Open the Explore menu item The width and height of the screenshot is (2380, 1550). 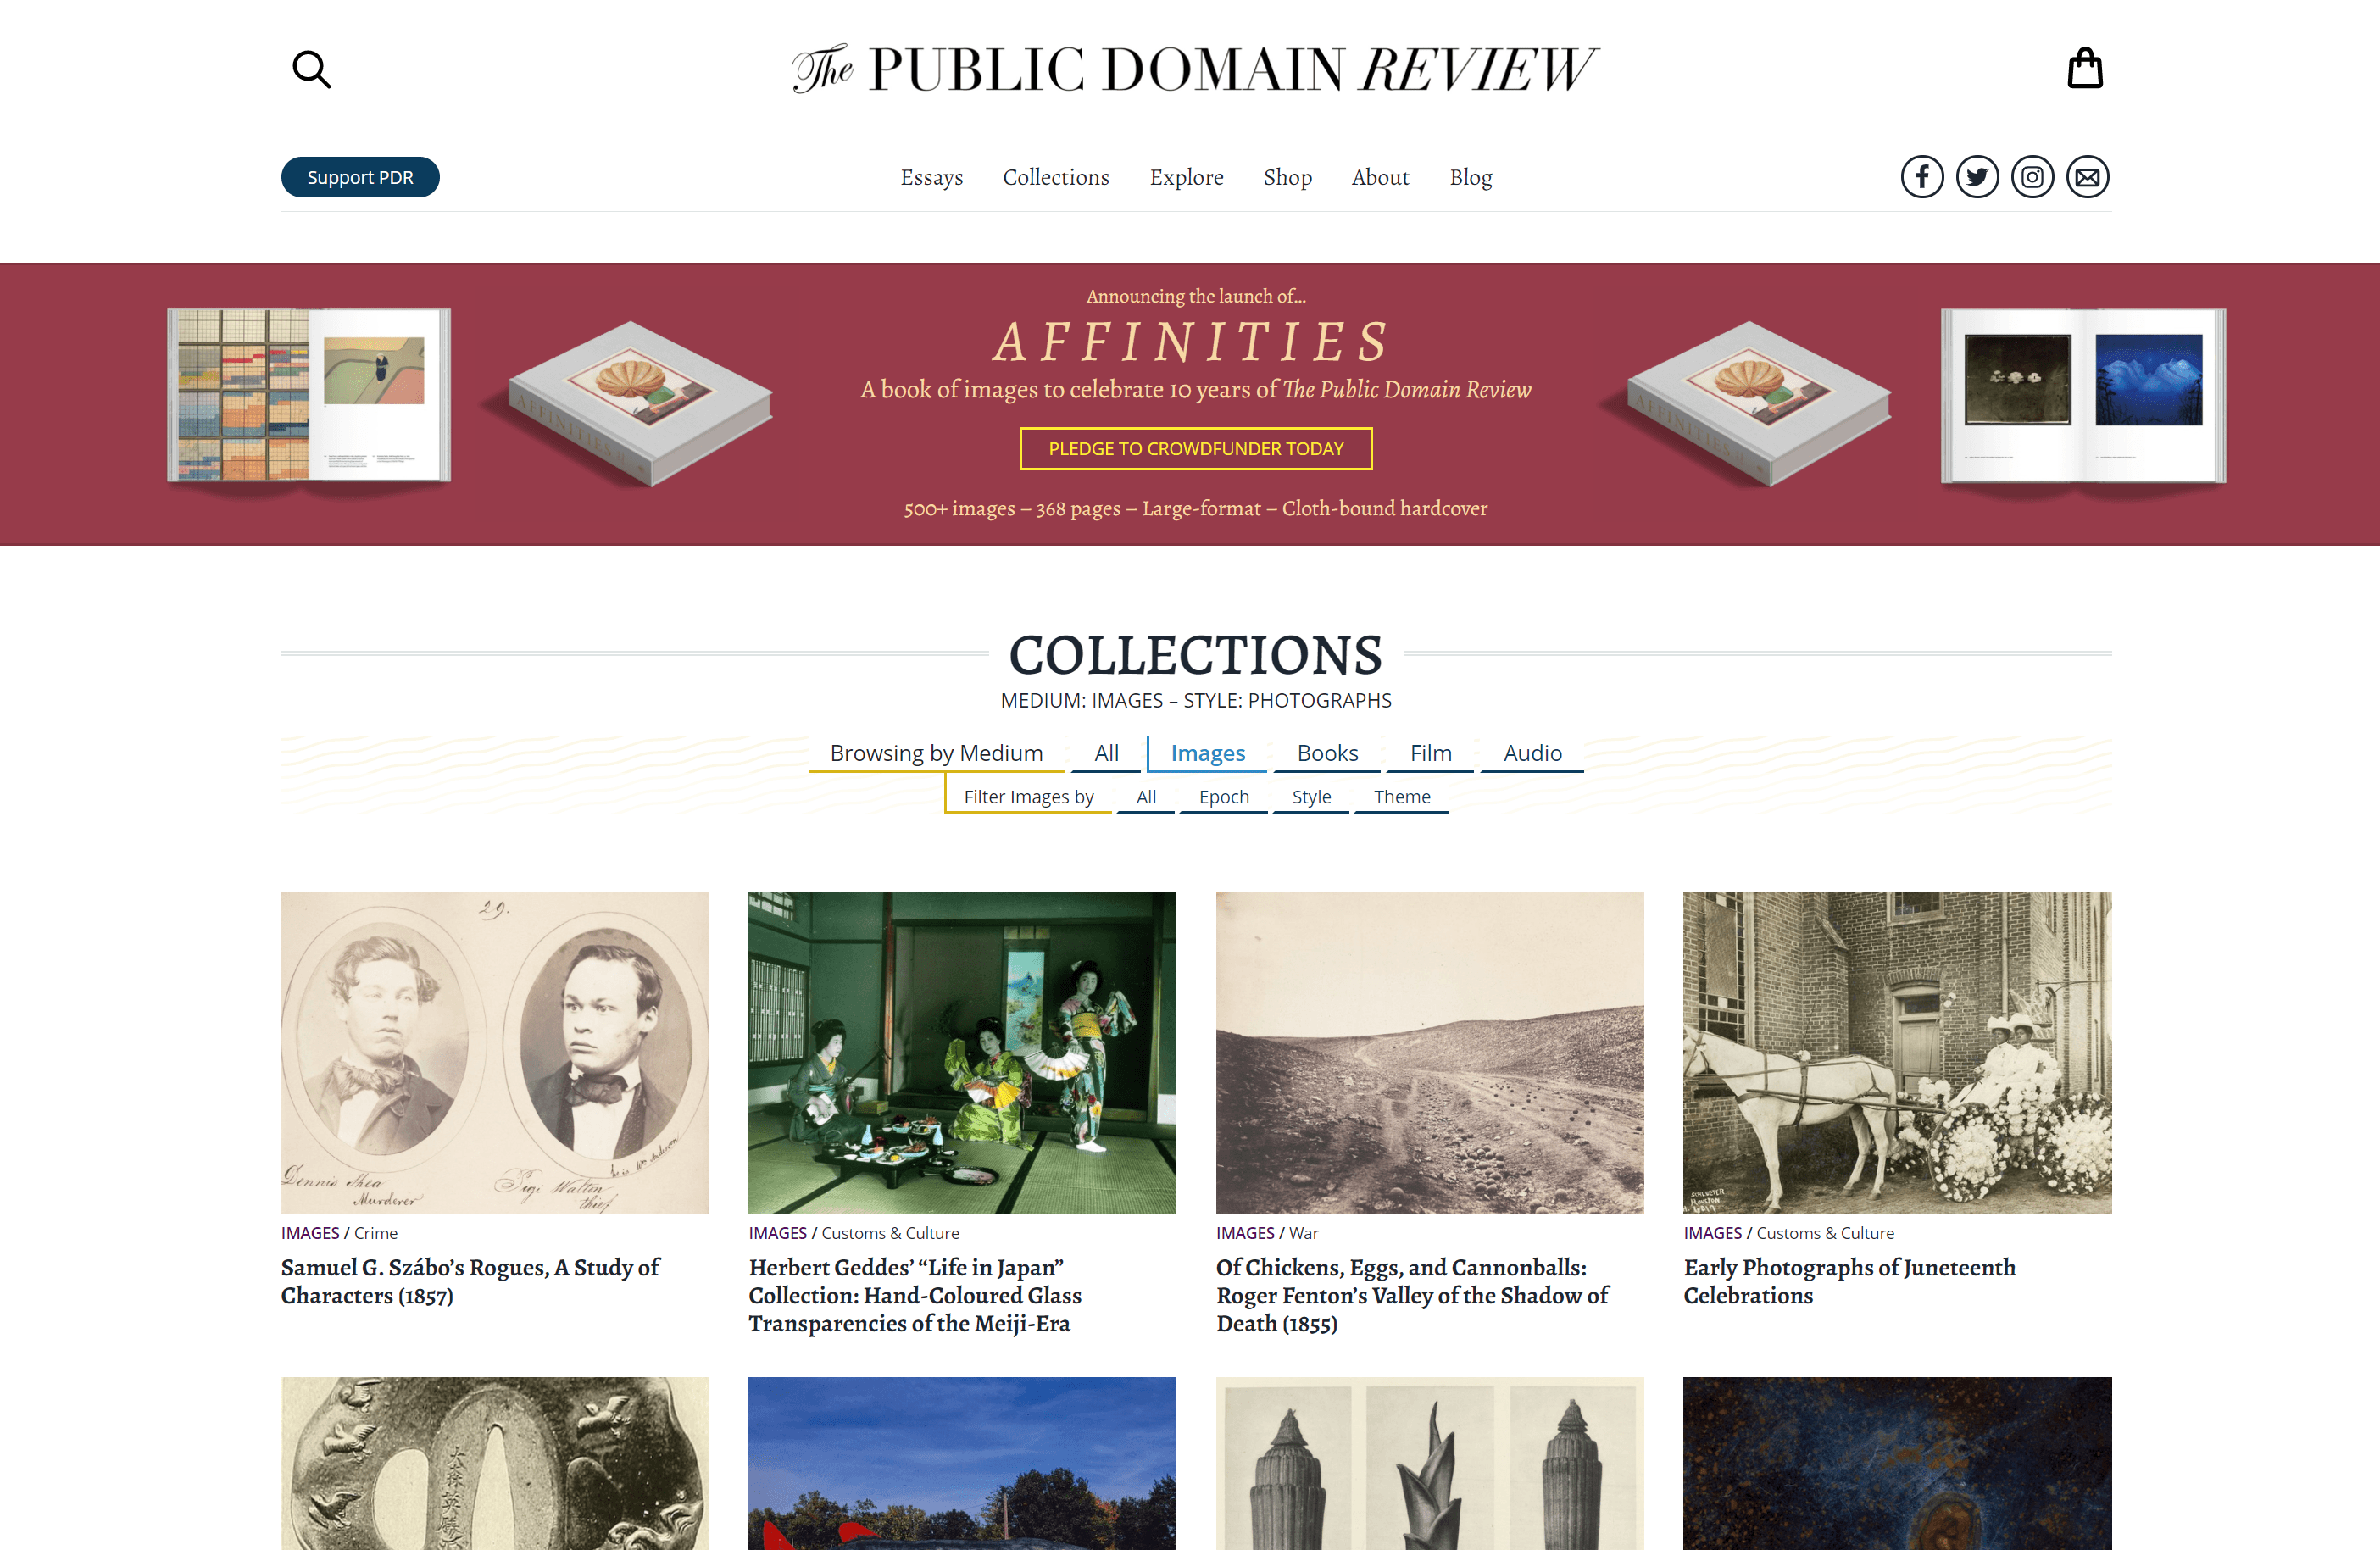pos(1186,177)
